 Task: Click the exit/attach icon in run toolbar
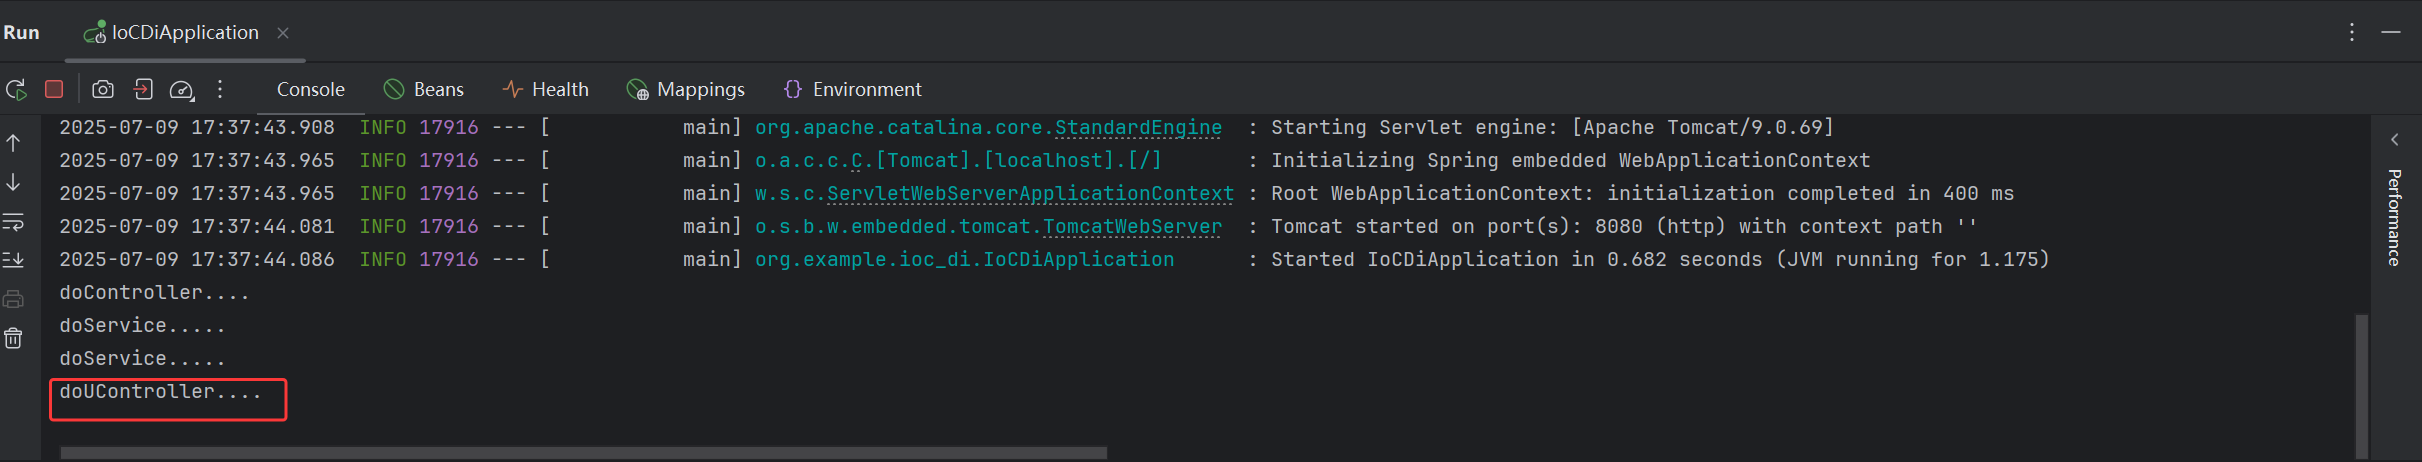pyautogui.click(x=143, y=89)
